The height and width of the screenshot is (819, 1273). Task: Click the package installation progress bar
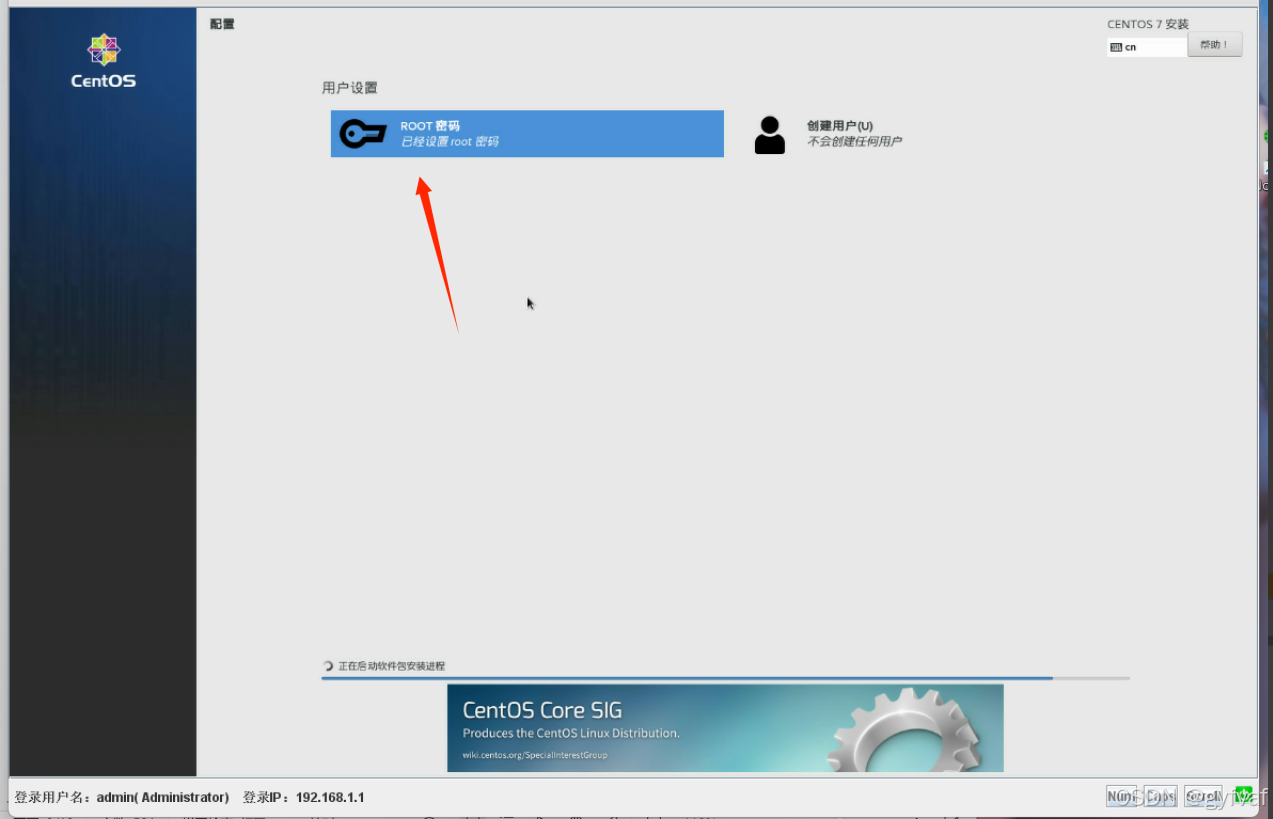(x=725, y=678)
